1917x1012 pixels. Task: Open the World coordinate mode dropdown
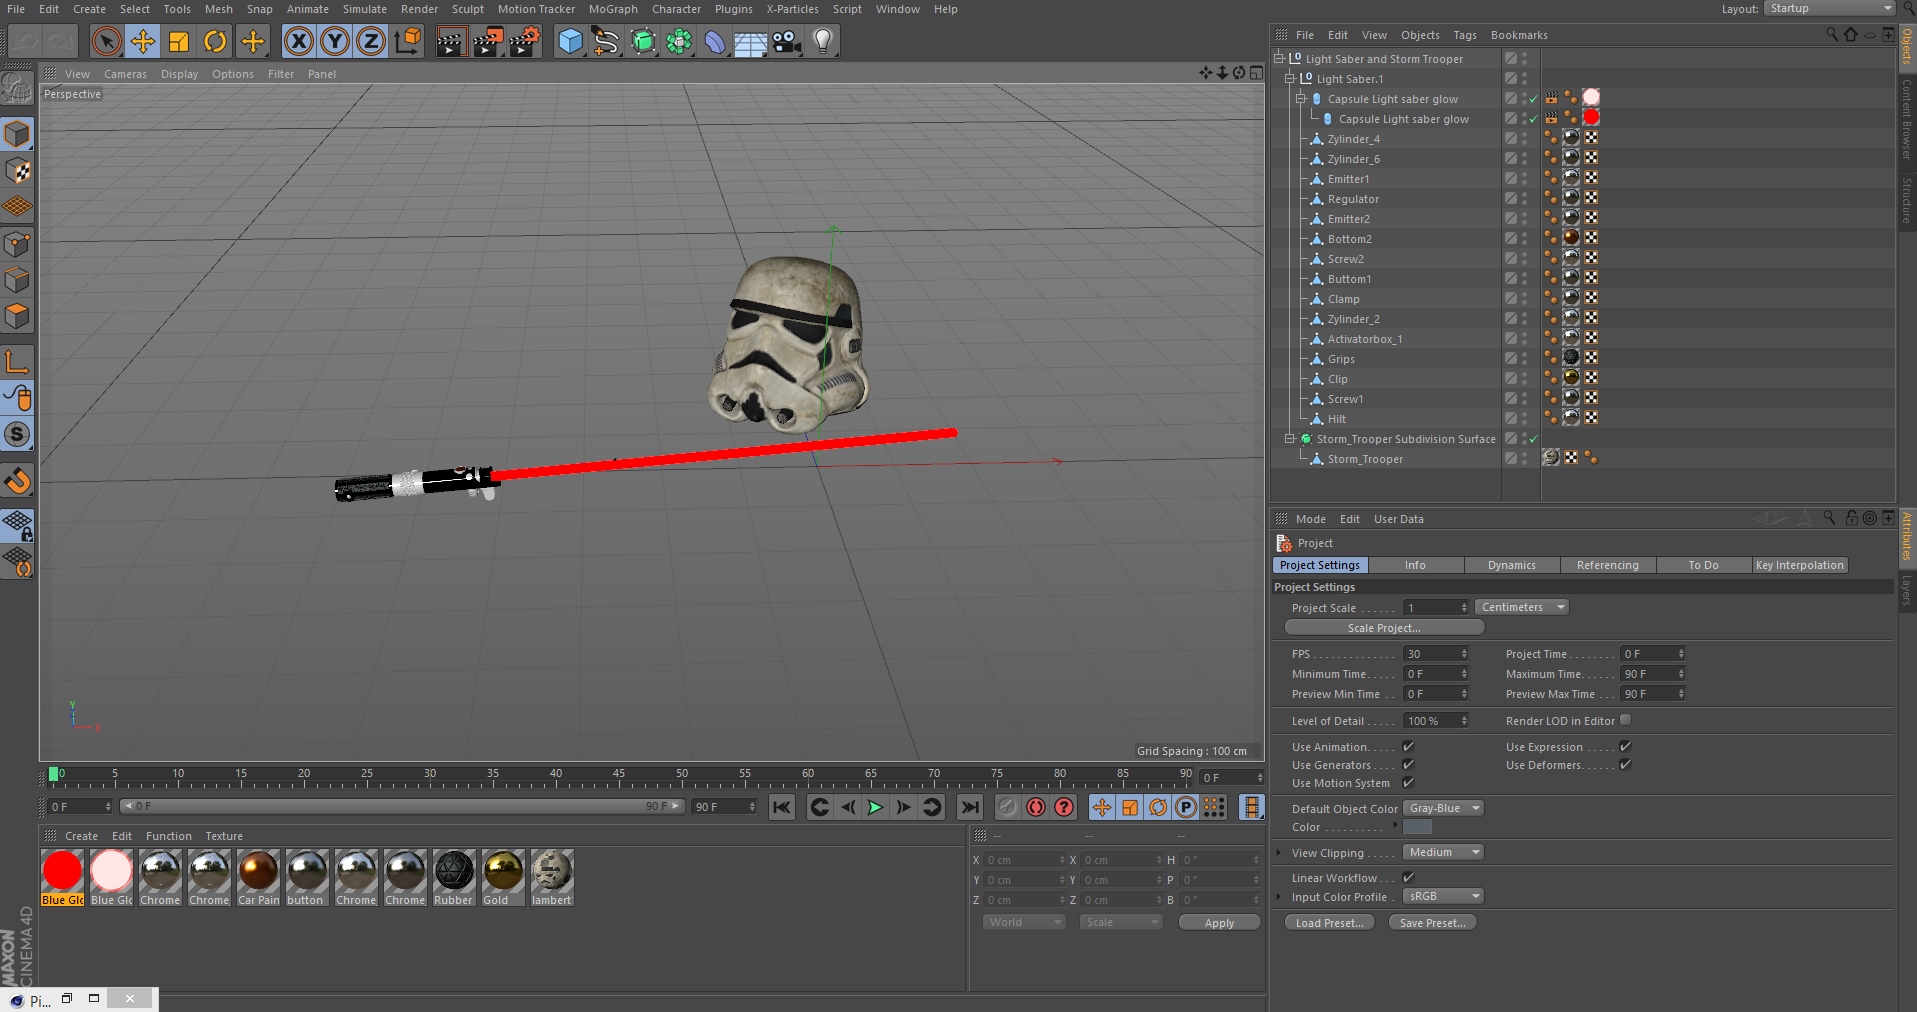pos(1023,922)
